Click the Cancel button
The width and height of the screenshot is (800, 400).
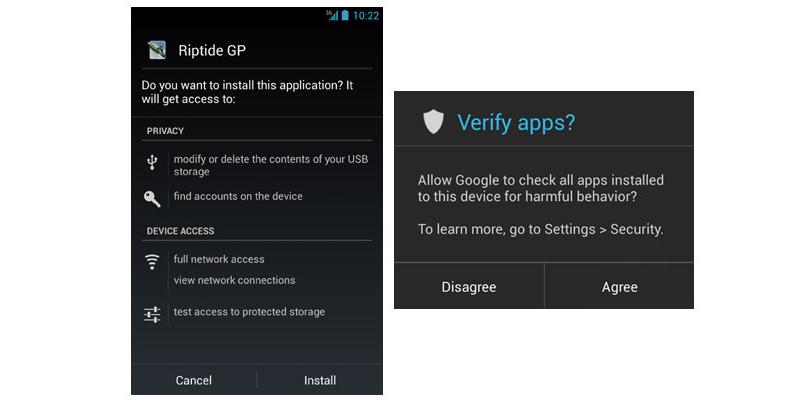click(193, 380)
